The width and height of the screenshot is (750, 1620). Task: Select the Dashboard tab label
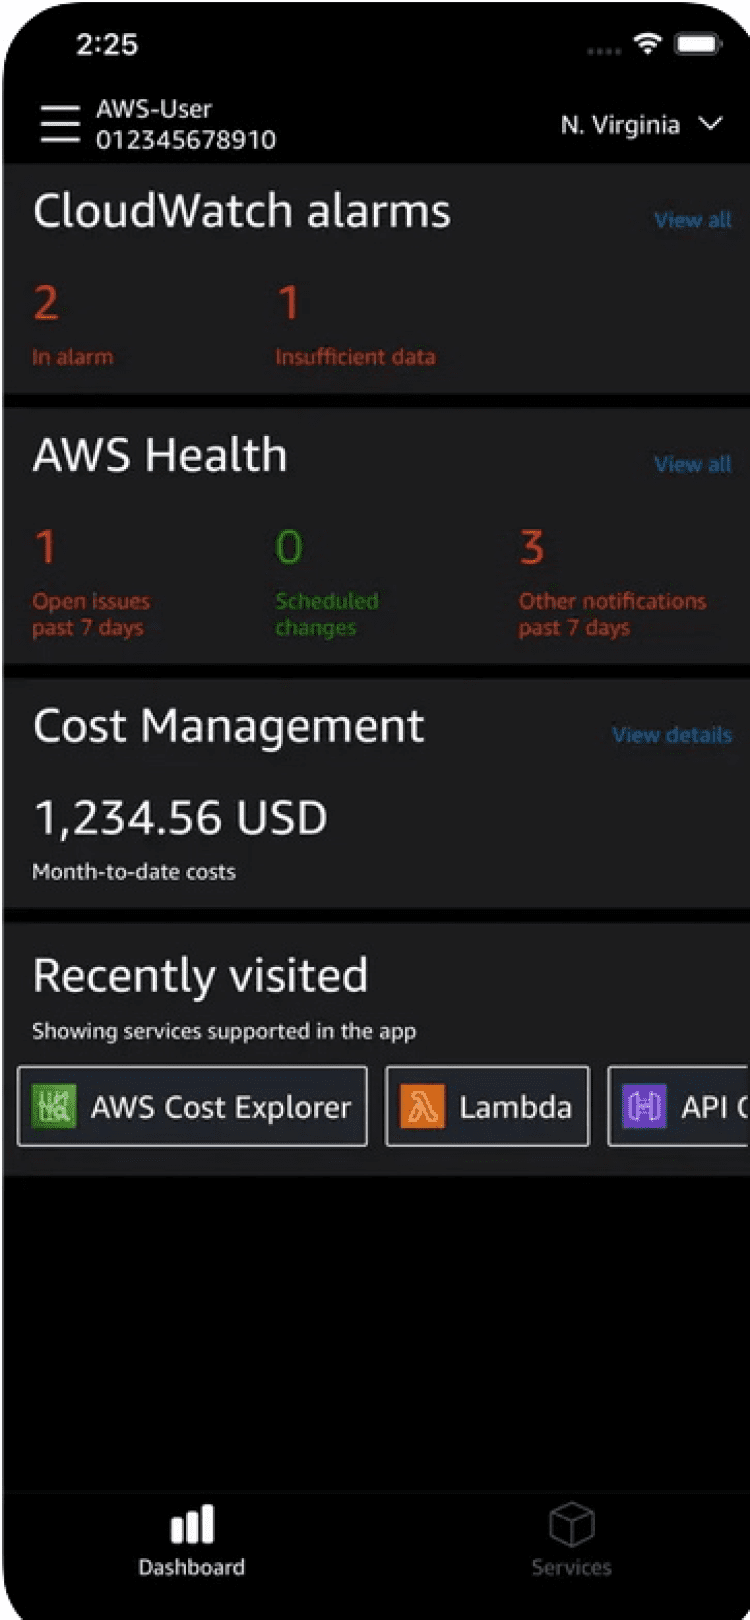pos(191,1567)
